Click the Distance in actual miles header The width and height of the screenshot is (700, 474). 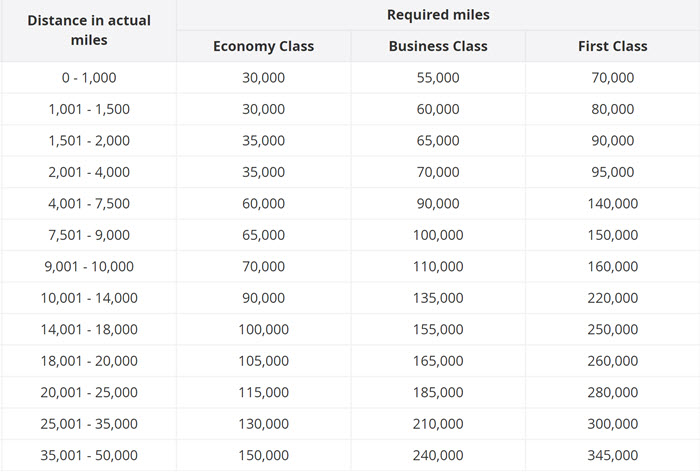89,30
